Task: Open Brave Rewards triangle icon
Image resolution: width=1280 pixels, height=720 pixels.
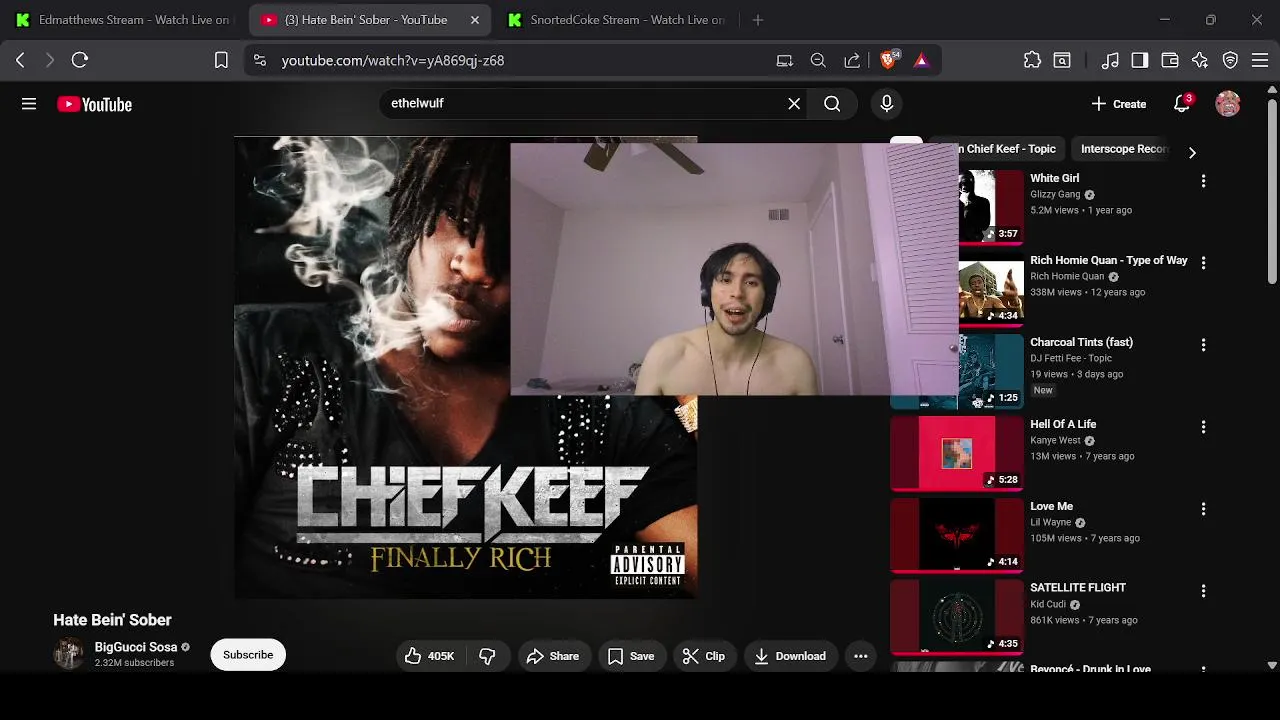Action: click(921, 60)
